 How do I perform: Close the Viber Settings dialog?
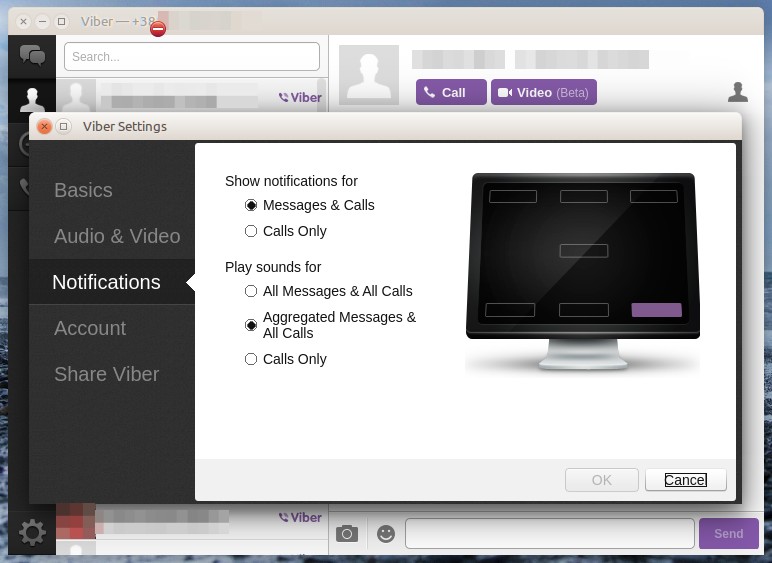click(44, 126)
